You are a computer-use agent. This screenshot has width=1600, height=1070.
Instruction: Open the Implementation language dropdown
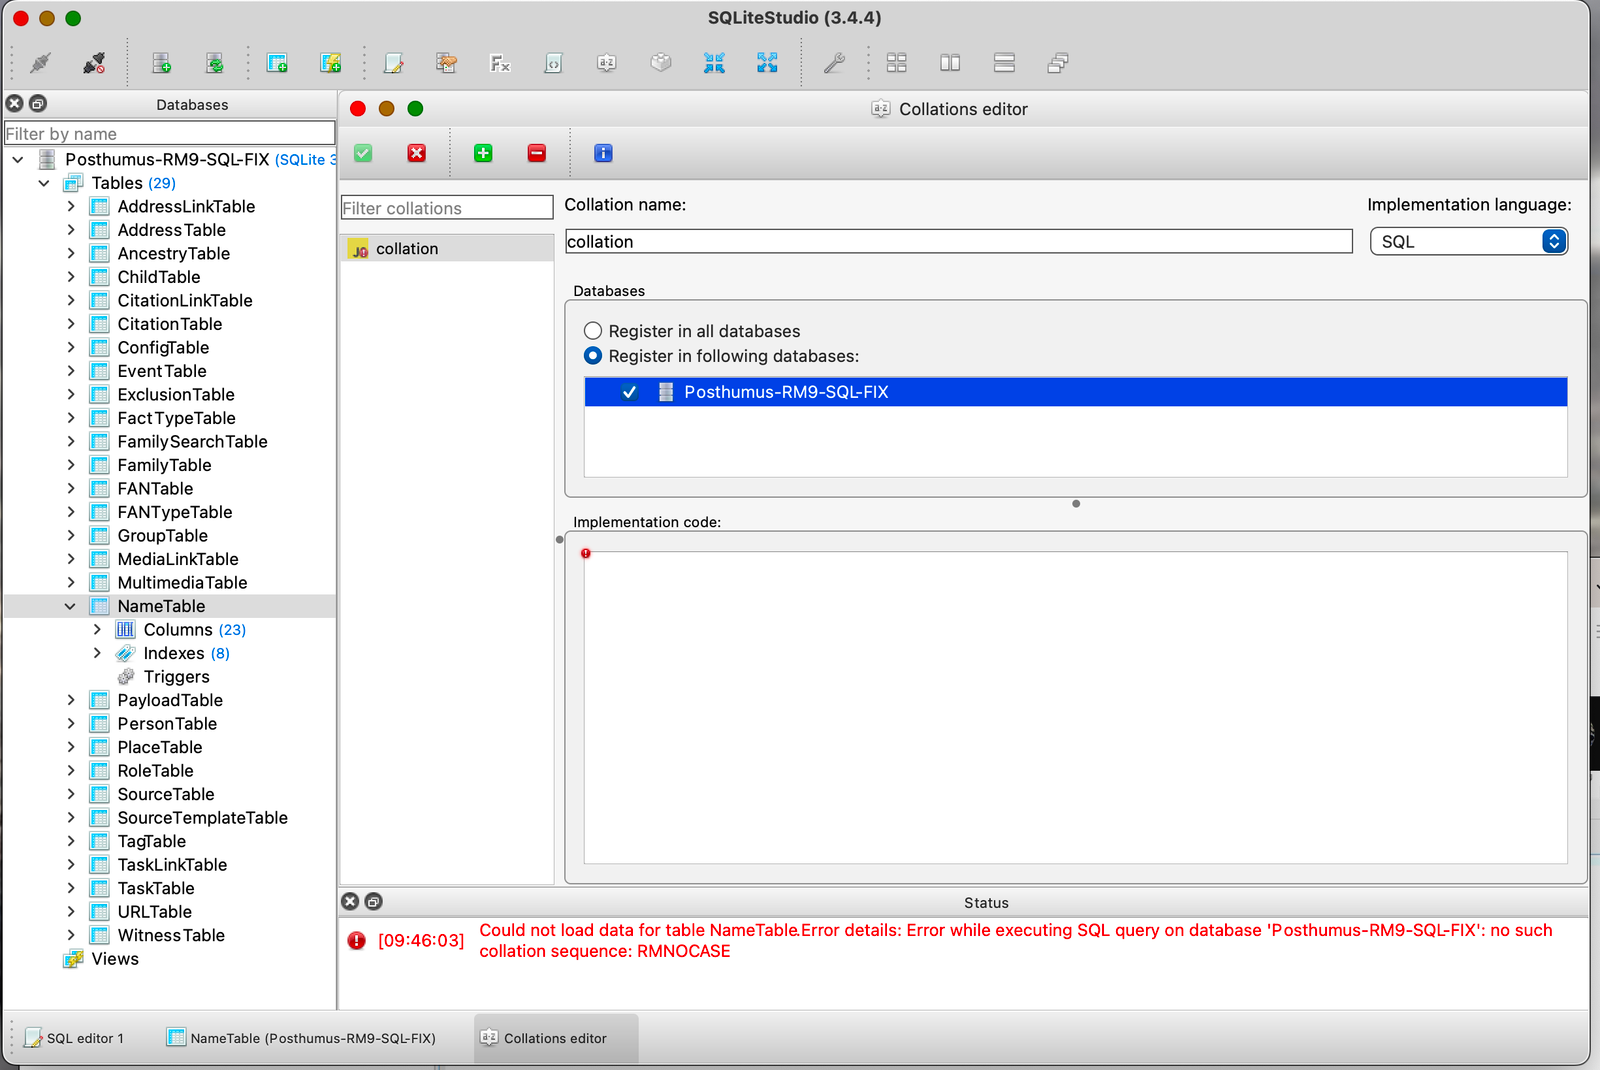pos(1468,241)
